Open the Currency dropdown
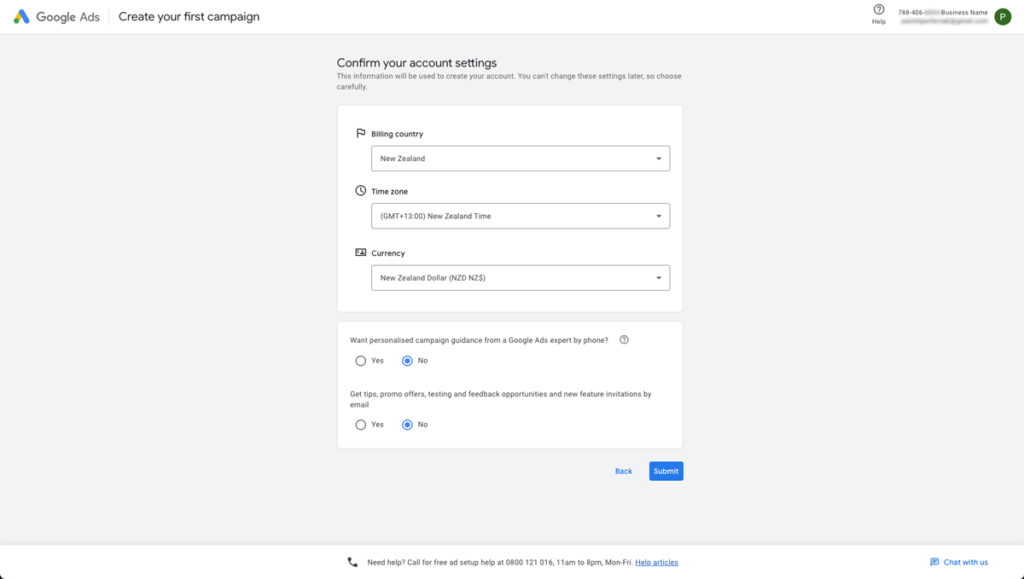This screenshot has width=1024, height=579. 520,278
